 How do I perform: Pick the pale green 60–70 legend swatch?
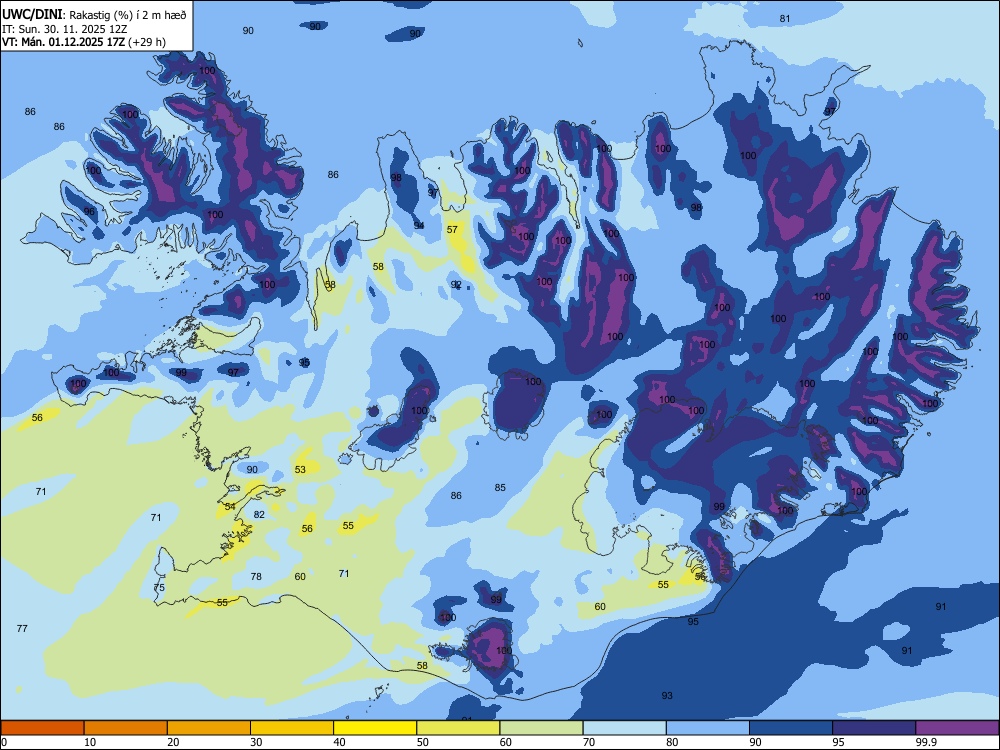(x=541, y=728)
